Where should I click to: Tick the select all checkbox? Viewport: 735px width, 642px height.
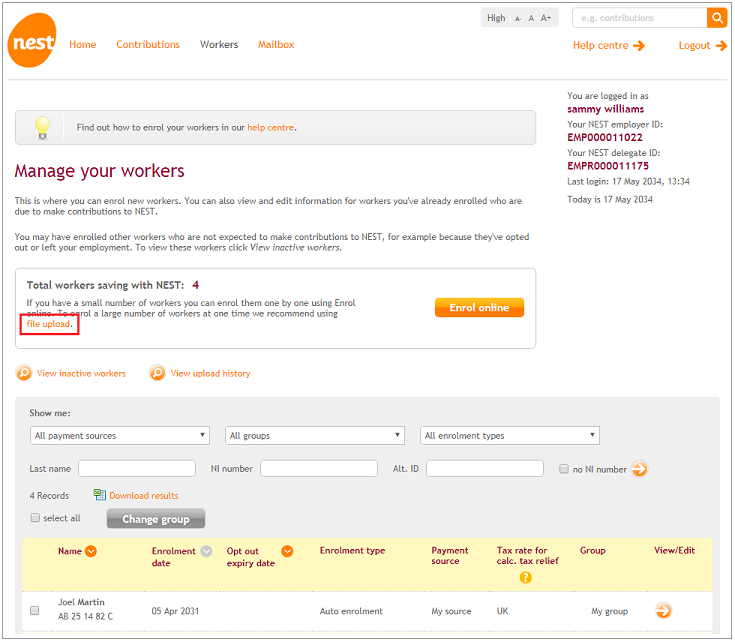point(35,517)
